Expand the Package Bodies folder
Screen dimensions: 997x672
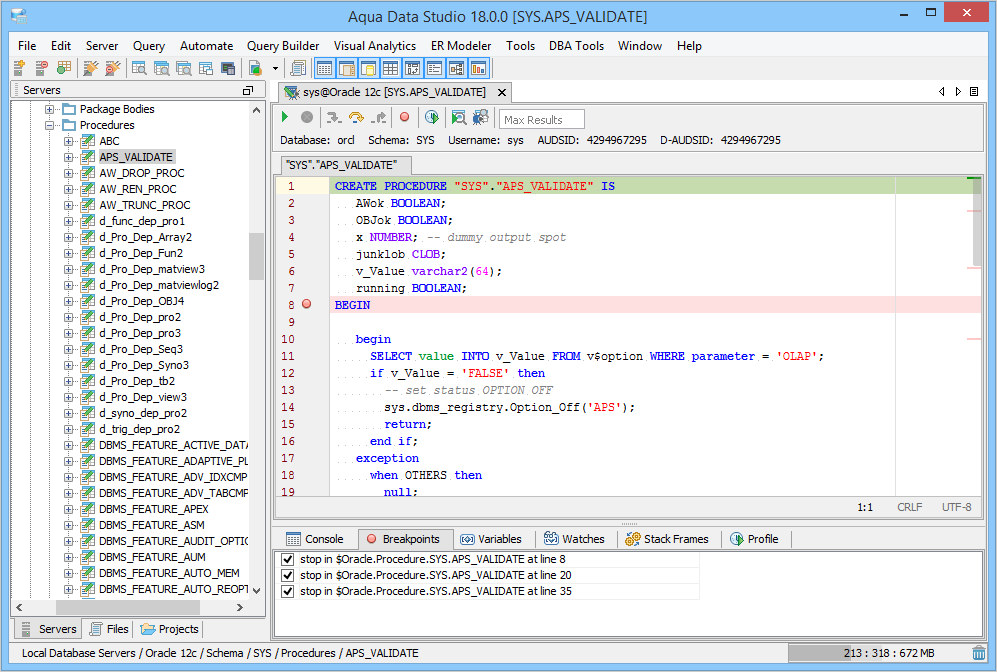(x=50, y=110)
